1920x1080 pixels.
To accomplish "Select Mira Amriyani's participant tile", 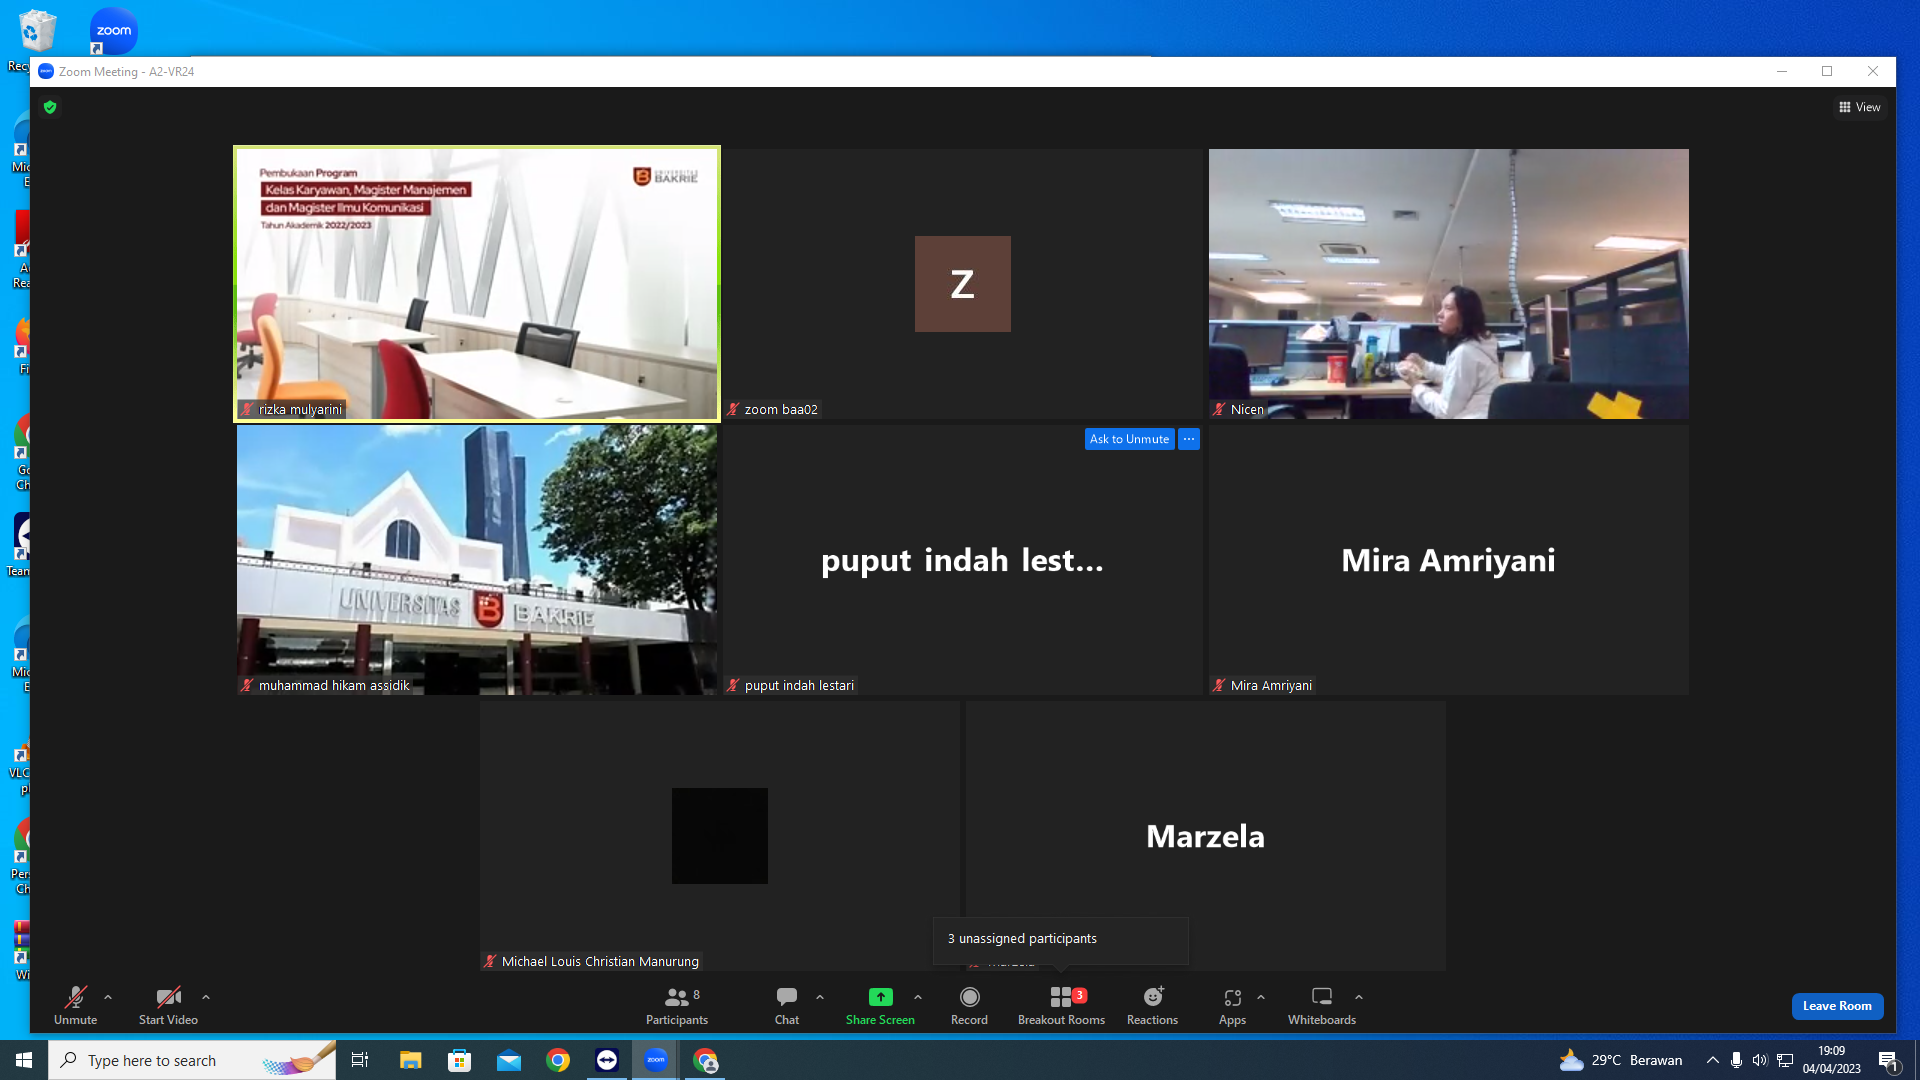I will coord(1449,560).
